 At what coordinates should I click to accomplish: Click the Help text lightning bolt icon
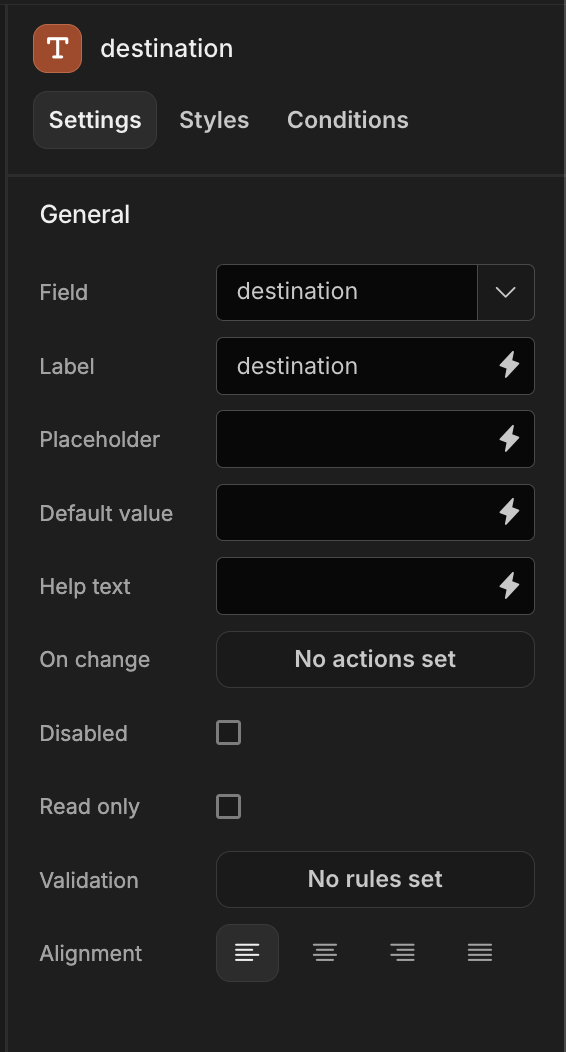click(x=509, y=586)
